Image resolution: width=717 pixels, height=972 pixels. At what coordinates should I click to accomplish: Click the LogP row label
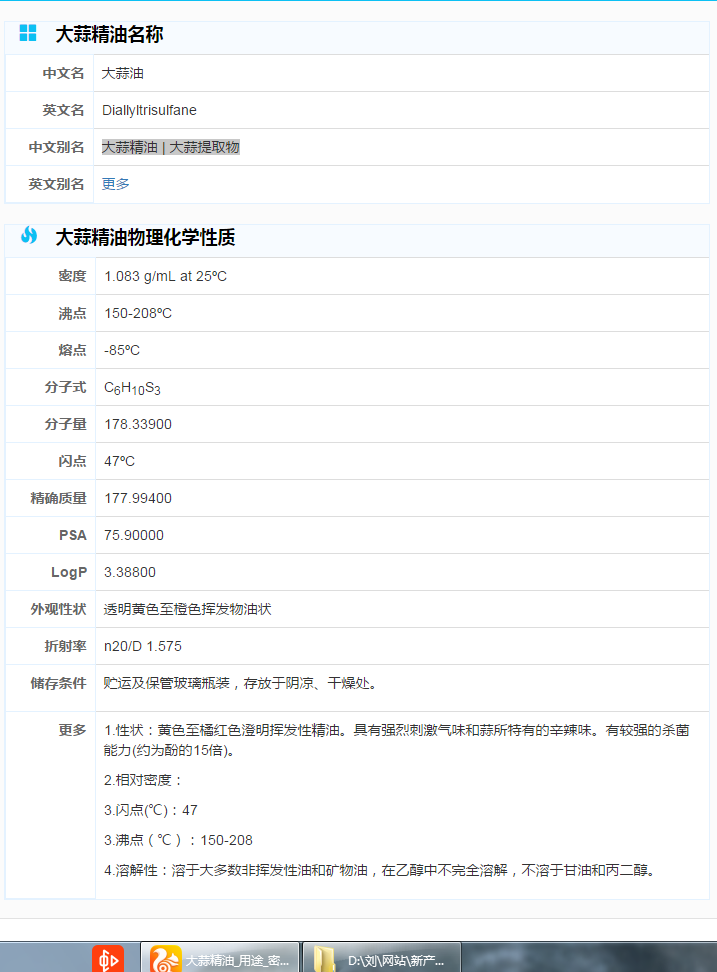point(69,572)
